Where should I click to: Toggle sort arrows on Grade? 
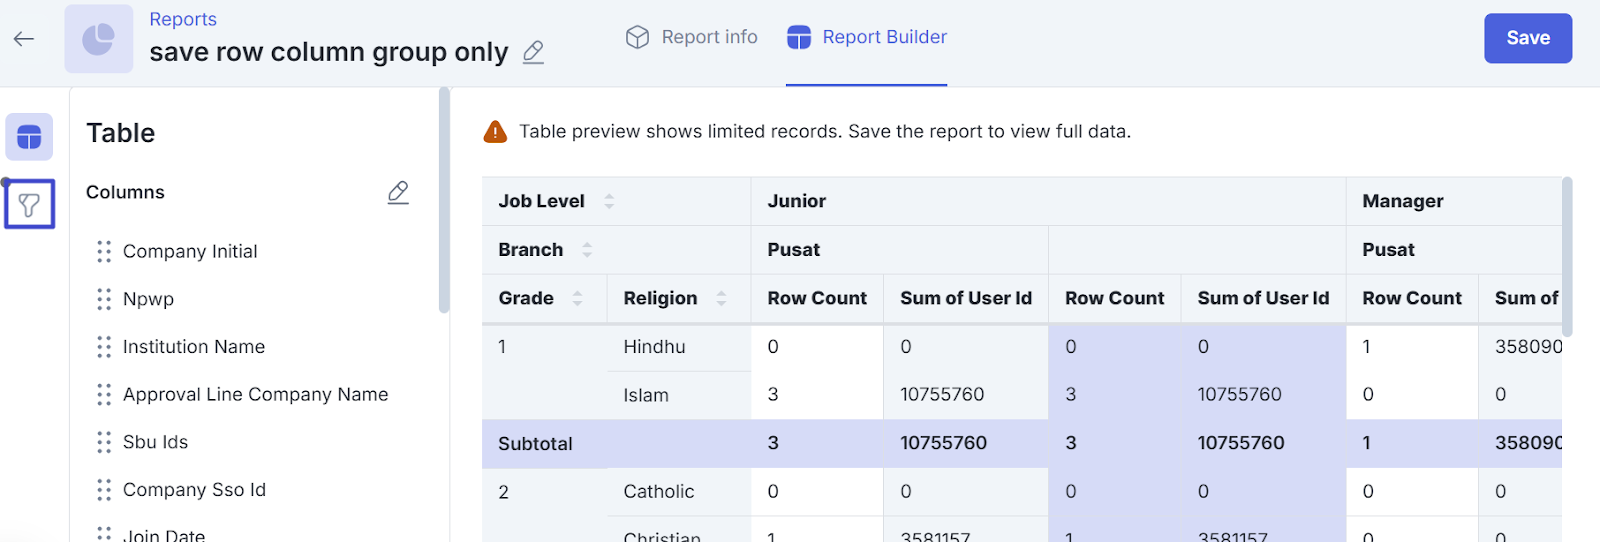pyautogui.click(x=577, y=298)
